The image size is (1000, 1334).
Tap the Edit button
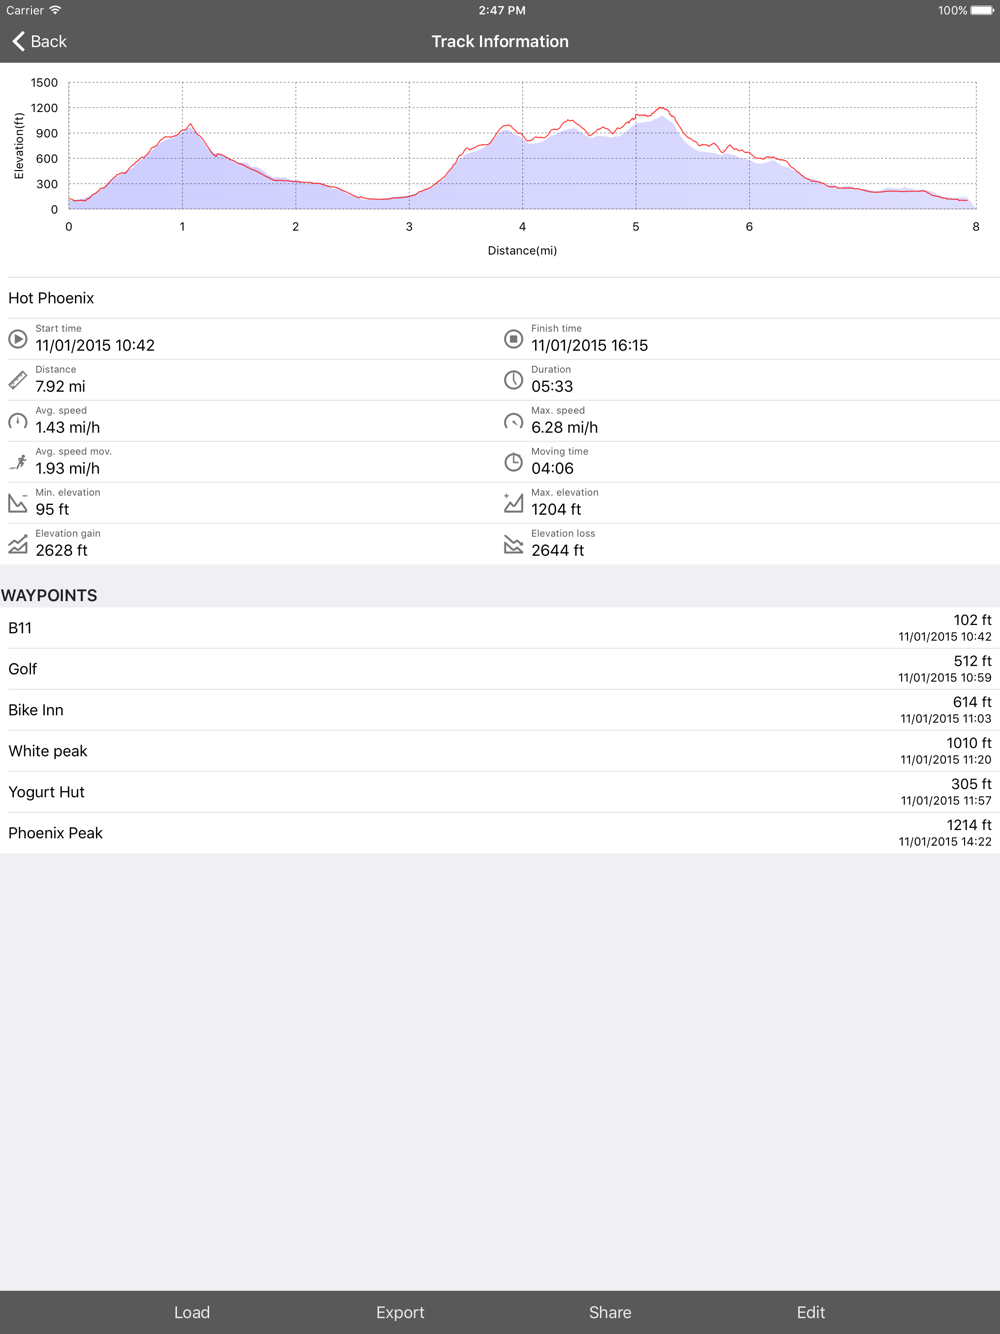point(811,1312)
